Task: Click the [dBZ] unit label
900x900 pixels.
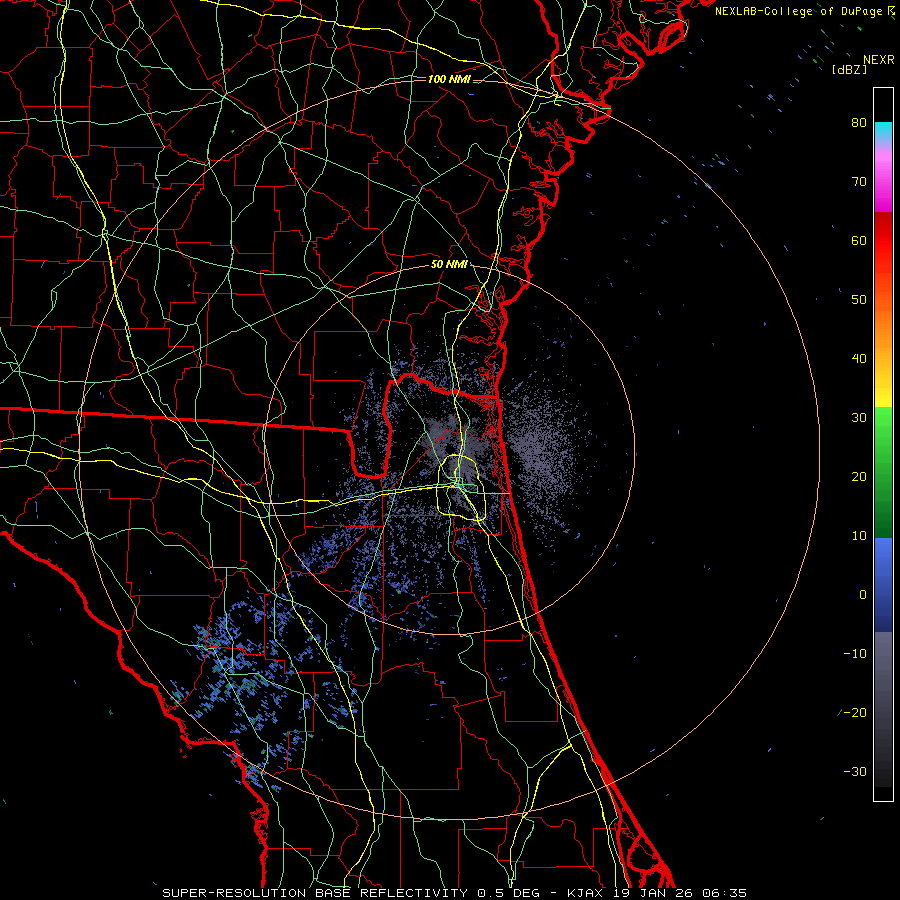Action: (849, 69)
